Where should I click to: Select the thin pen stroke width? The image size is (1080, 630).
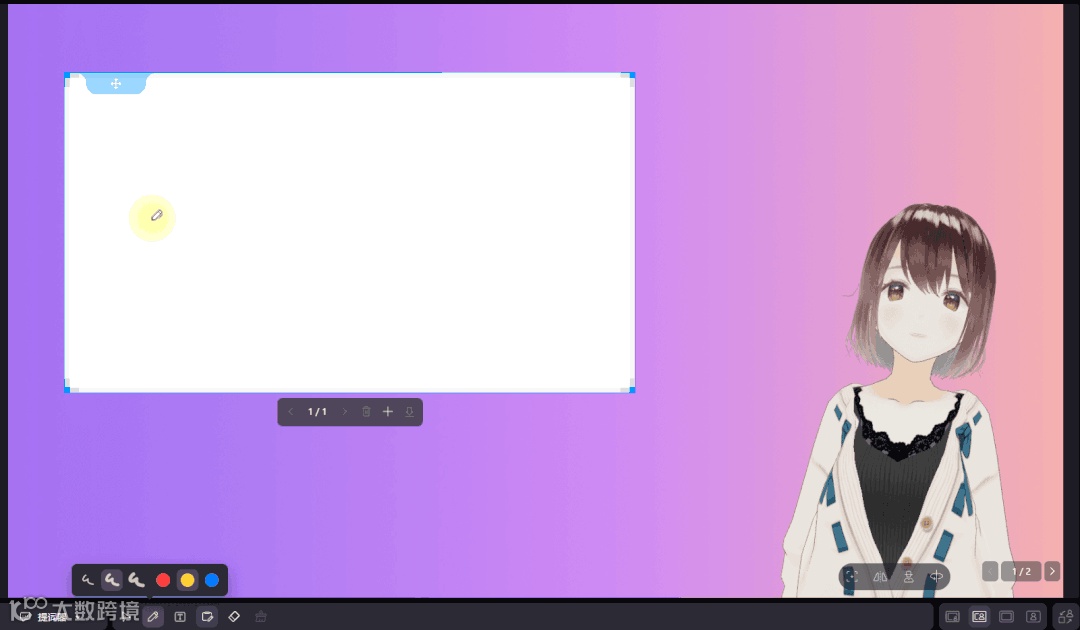coord(87,580)
